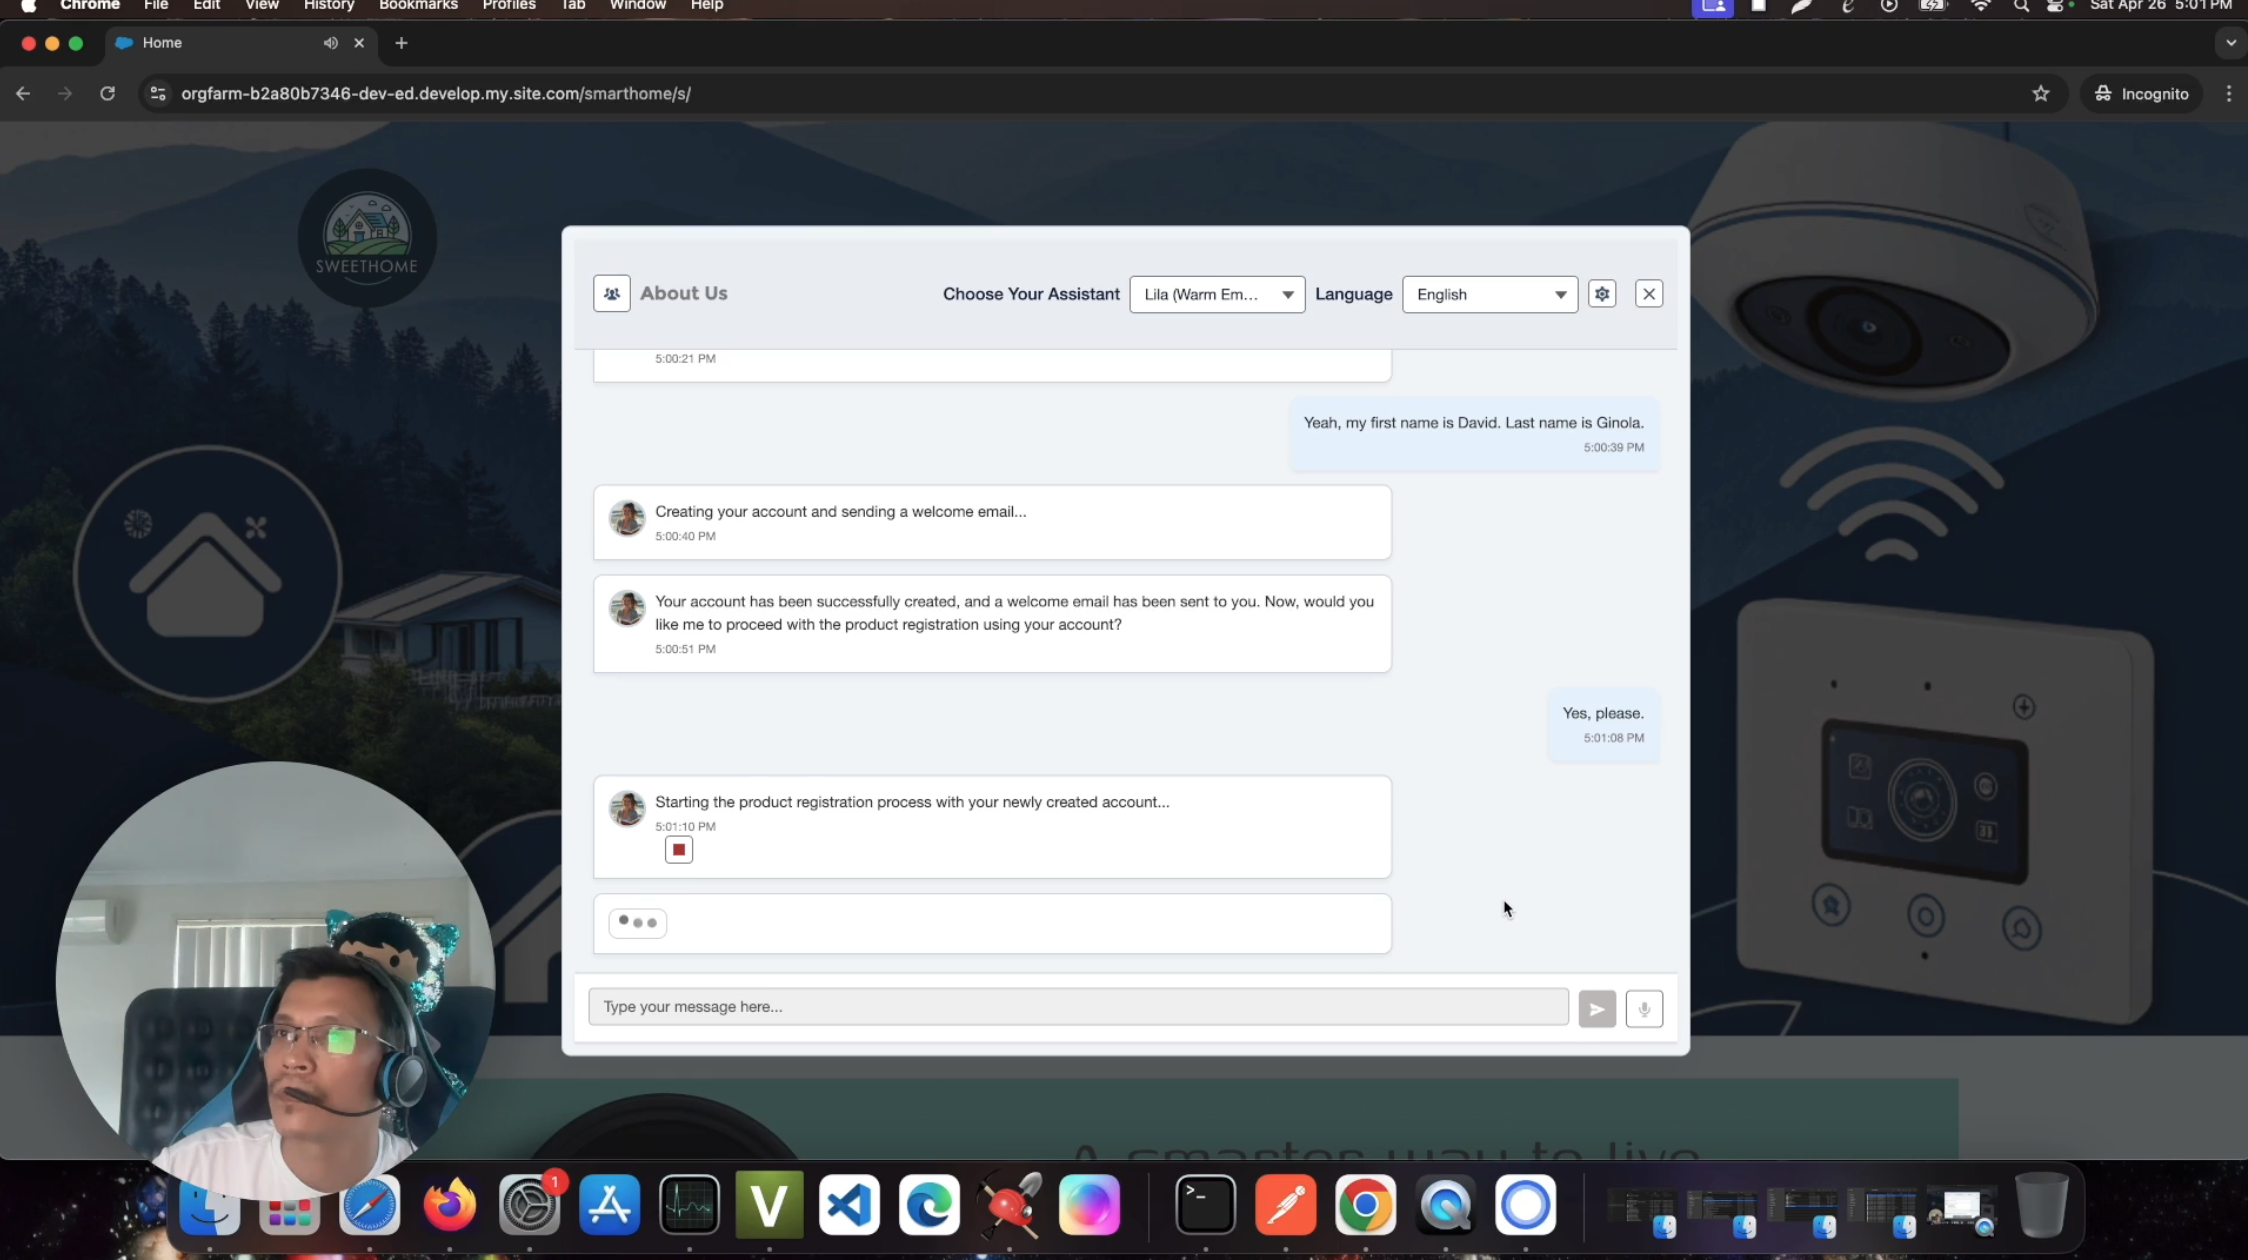2248x1260 pixels.
Task: Close the chat assistant panel
Action: (x=1649, y=294)
